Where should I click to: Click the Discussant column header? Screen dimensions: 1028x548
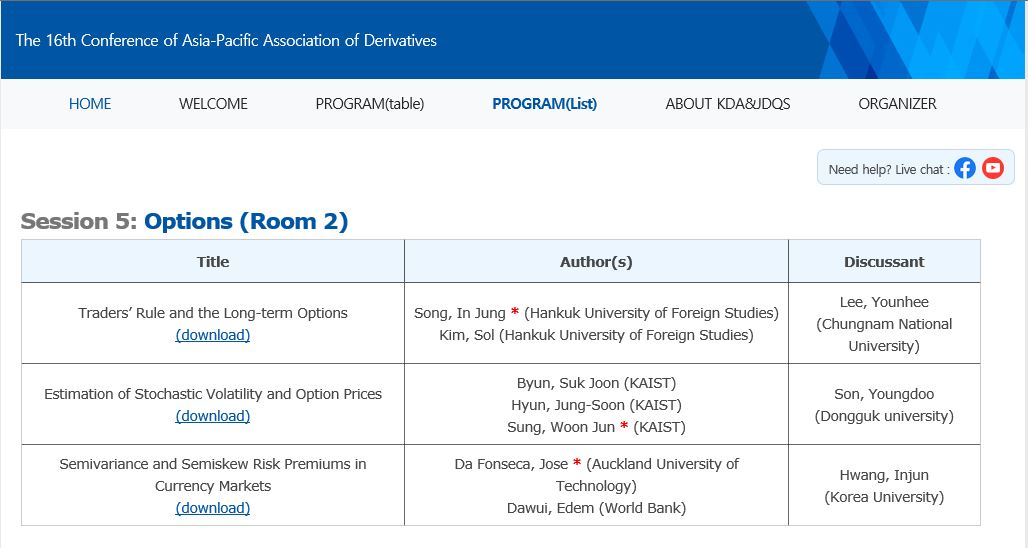tap(884, 262)
